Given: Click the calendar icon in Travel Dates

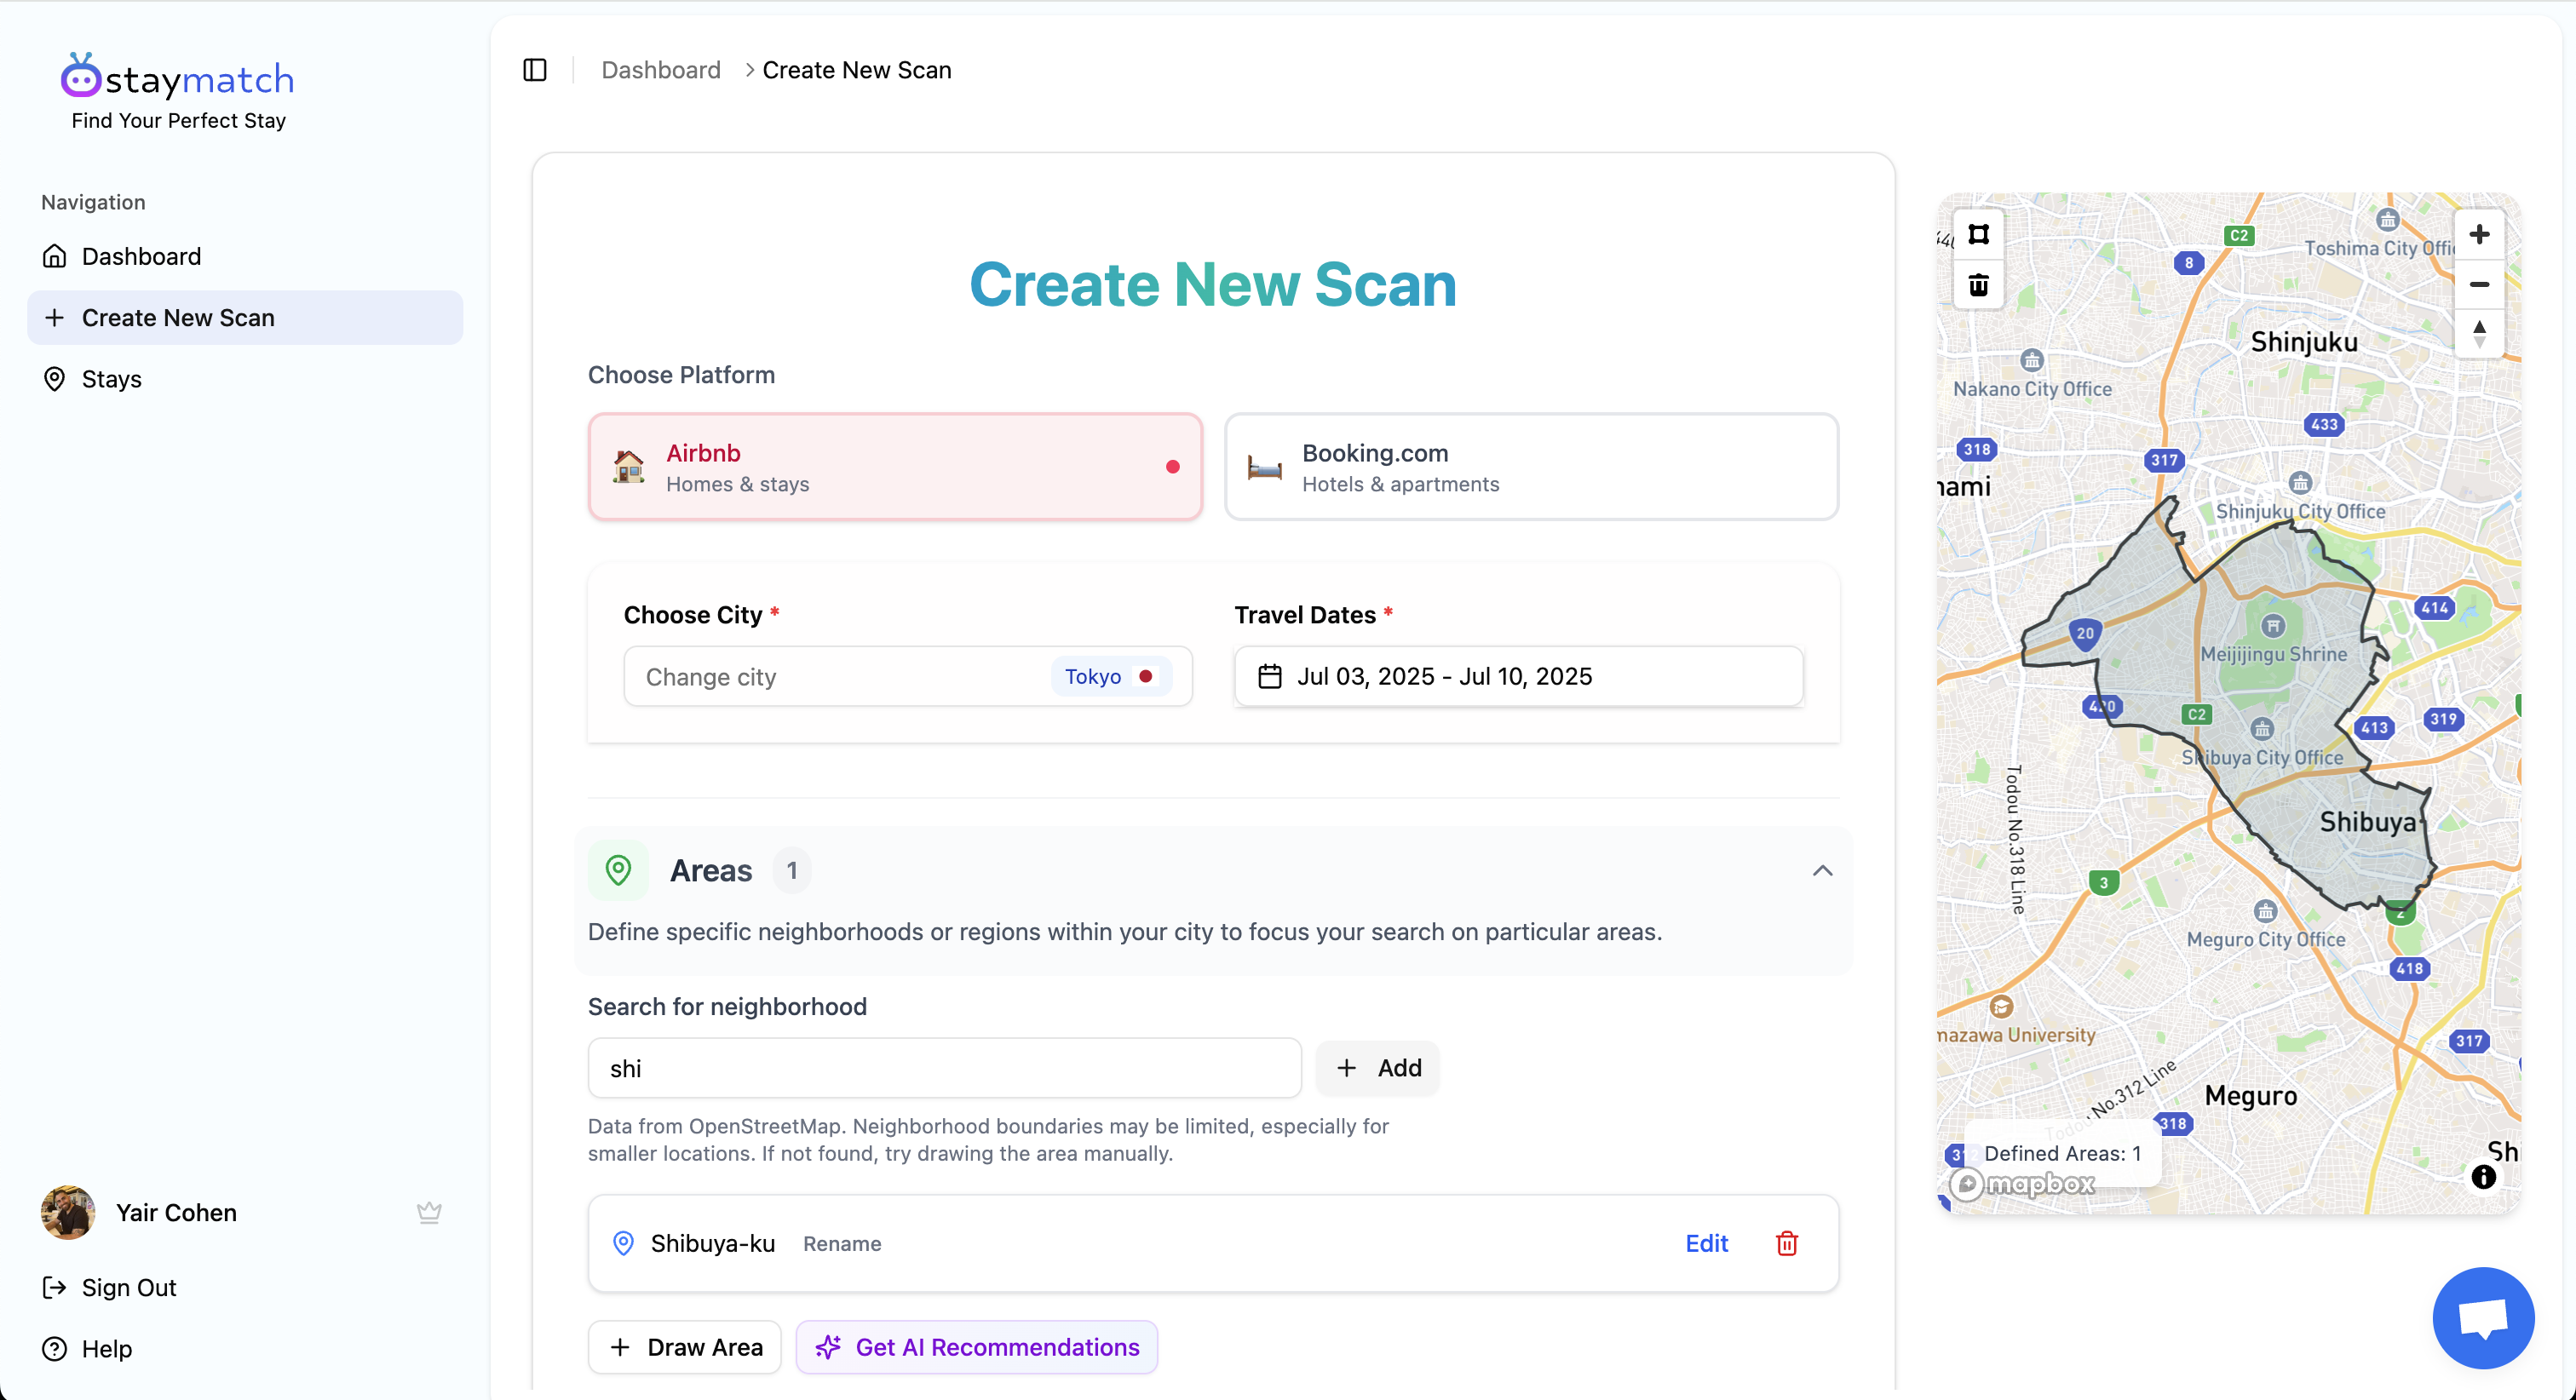Looking at the screenshot, I should point(1269,677).
